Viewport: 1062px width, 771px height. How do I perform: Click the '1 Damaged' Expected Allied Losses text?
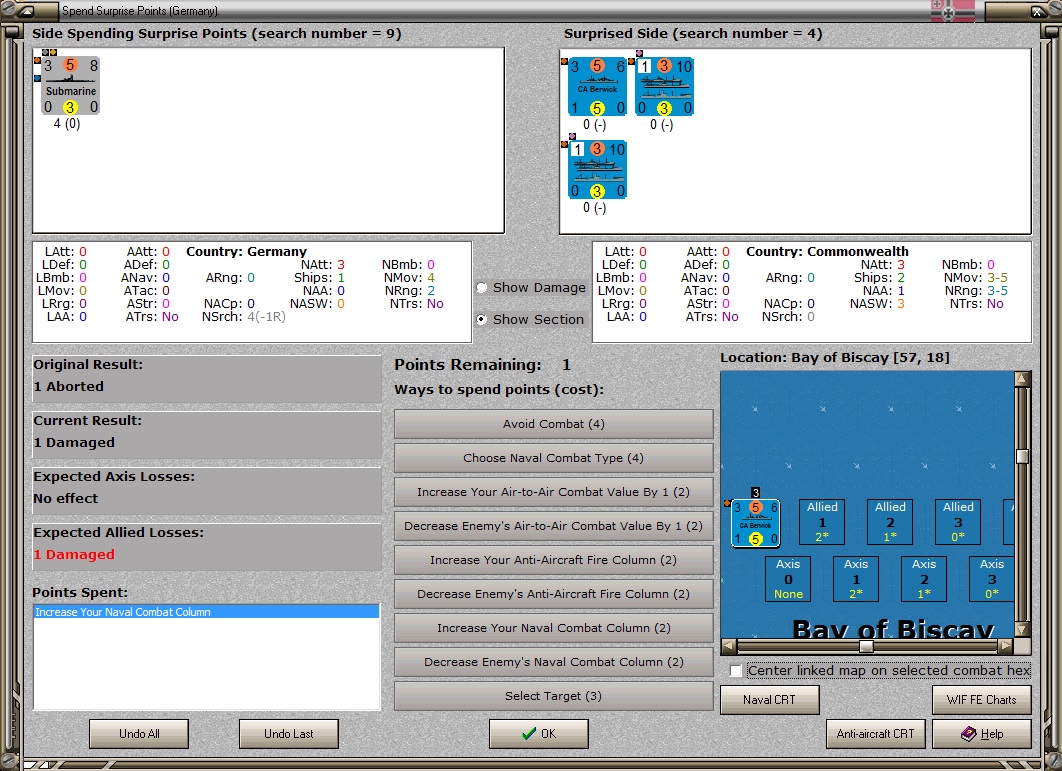(x=74, y=554)
